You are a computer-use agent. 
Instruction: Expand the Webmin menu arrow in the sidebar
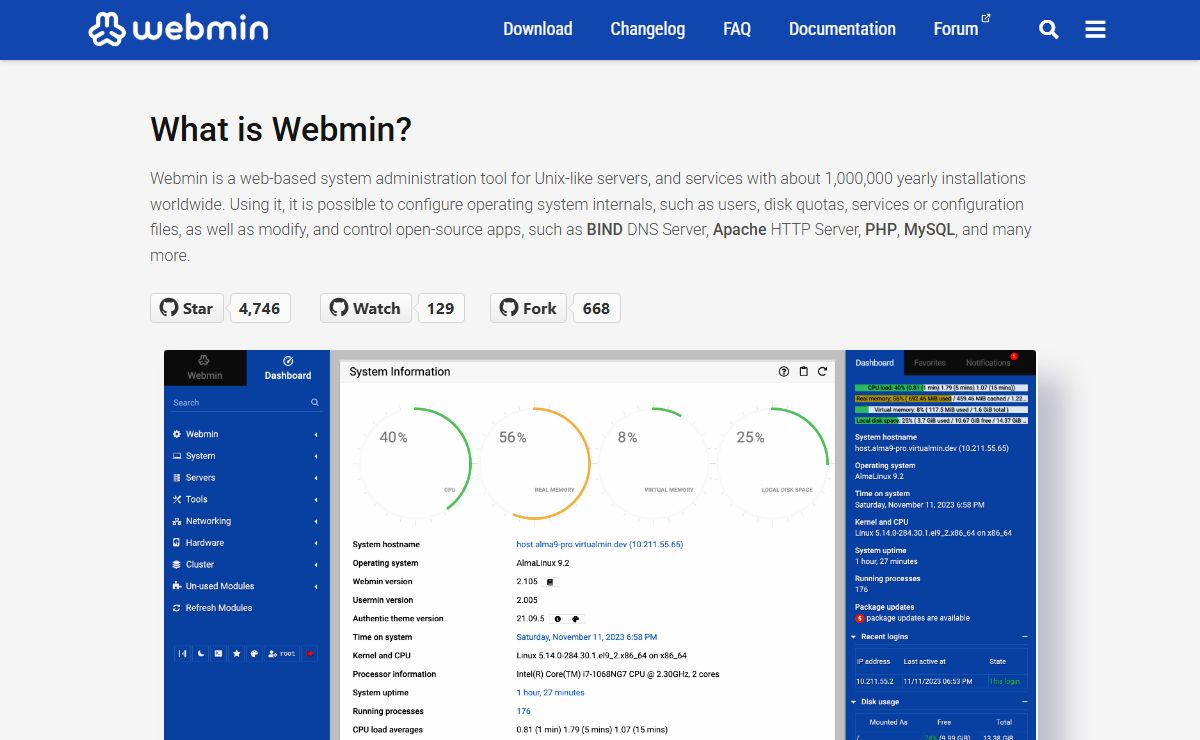click(316, 434)
